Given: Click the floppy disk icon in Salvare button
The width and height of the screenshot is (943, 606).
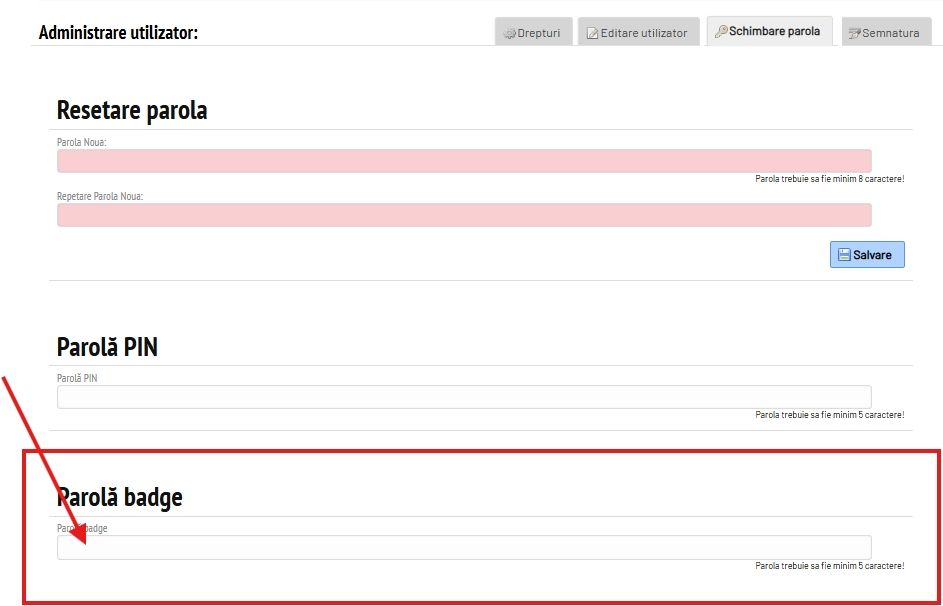Looking at the screenshot, I should (843, 255).
